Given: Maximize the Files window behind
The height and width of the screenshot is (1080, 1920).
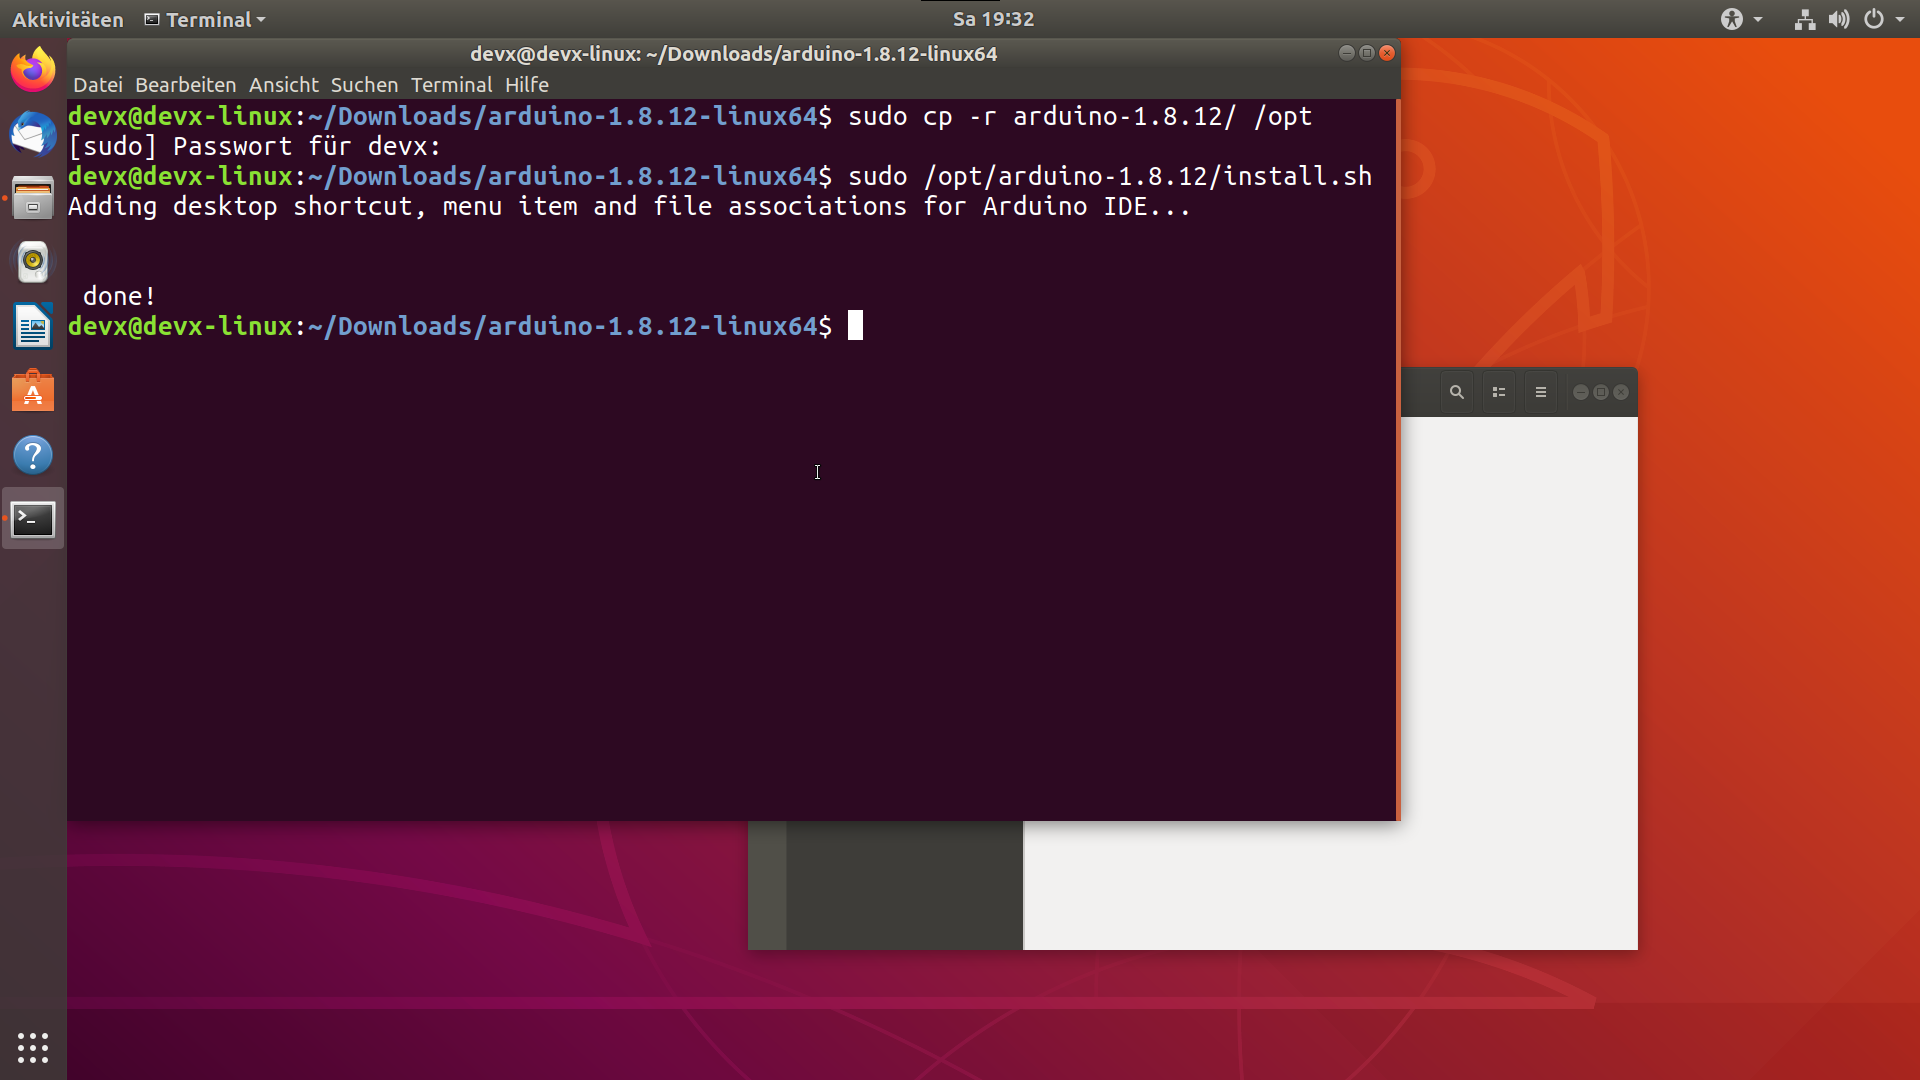Looking at the screenshot, I should click(1601, 392).
